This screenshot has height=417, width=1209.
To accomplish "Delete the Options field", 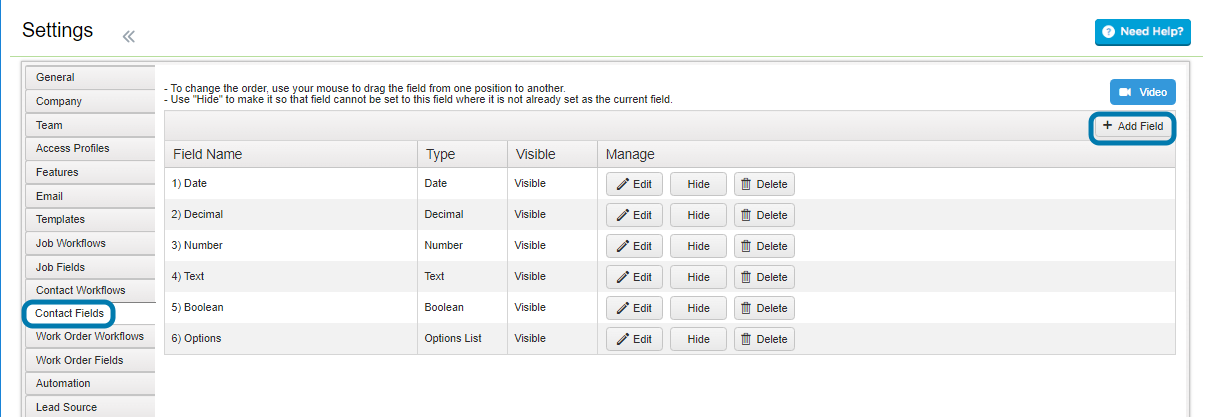I will [764, 339].
